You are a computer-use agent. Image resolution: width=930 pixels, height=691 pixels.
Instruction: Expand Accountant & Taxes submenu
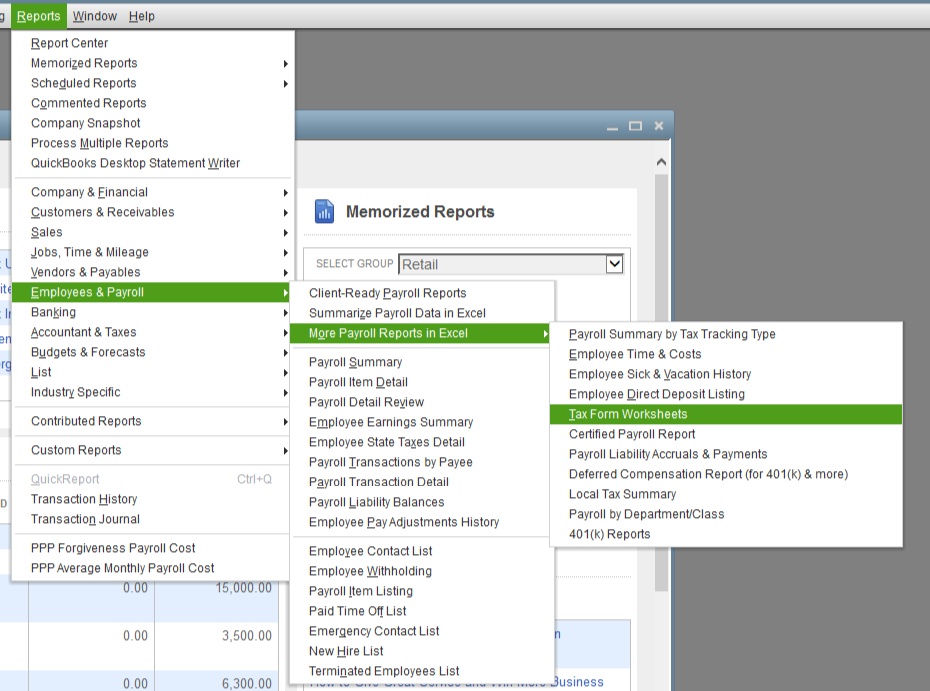coord(152,332)
